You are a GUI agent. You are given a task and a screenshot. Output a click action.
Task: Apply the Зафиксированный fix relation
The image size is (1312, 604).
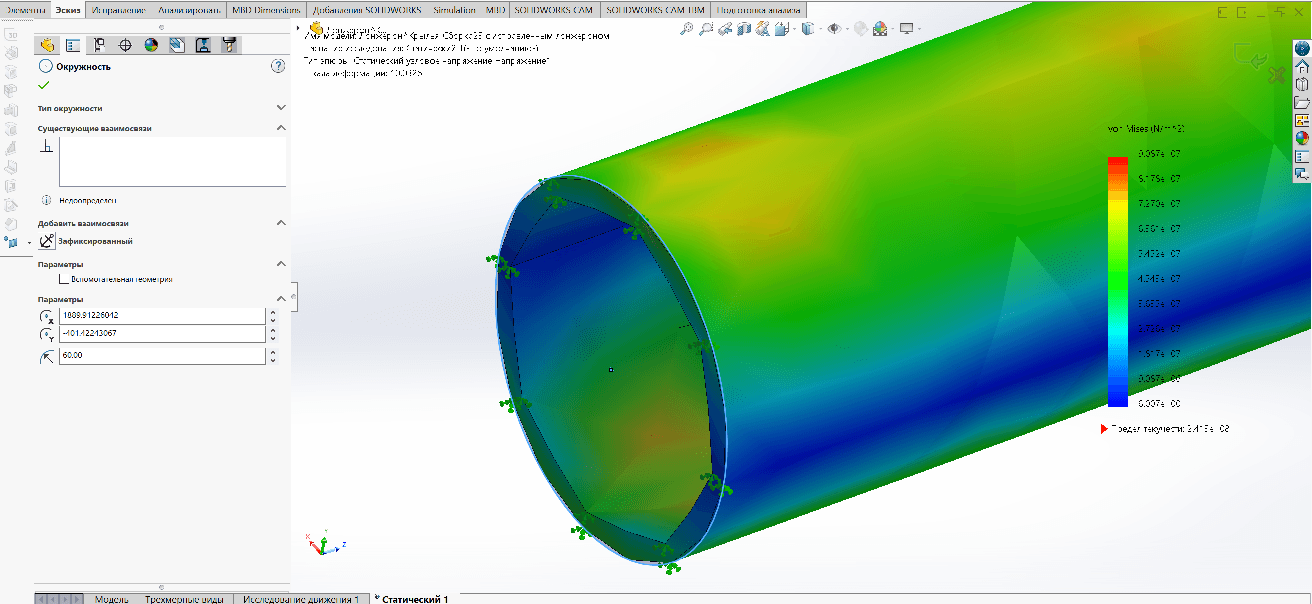pos(48,241)
